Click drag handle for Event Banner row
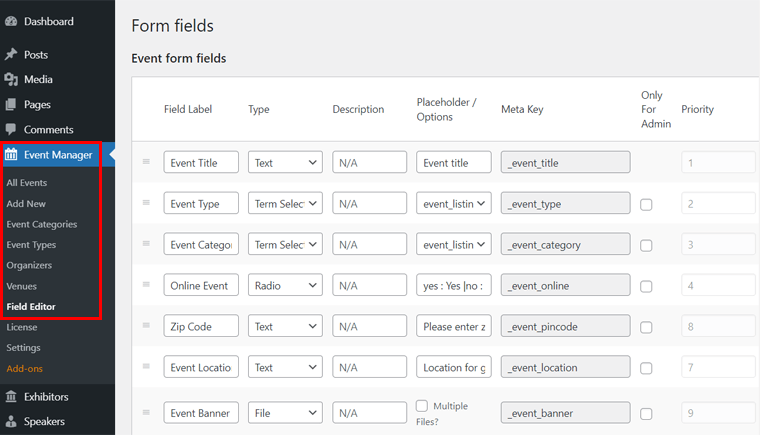Viewport: 760px width, 435px height. pyautogui.click(x=146, y=412)
